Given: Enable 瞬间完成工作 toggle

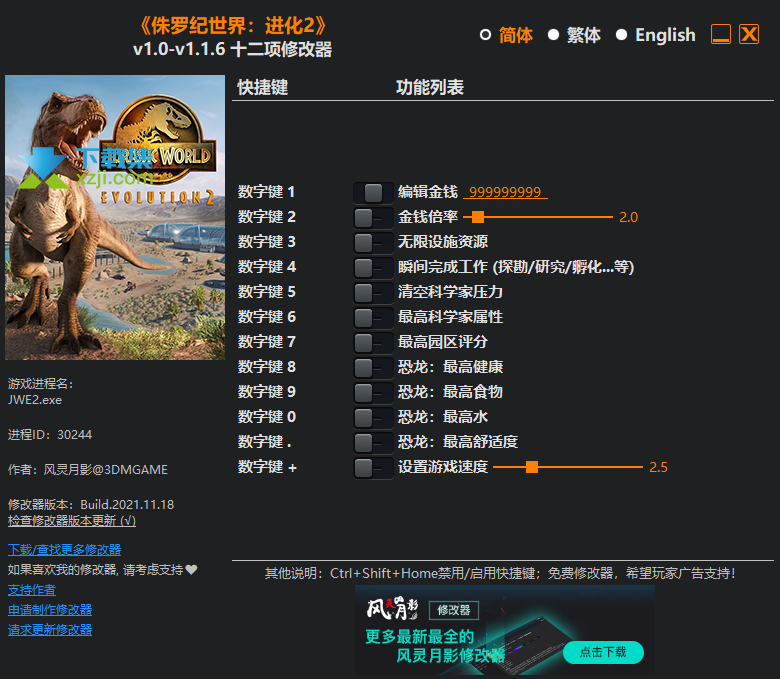Looking at the screenshot, I should (373, 268).
